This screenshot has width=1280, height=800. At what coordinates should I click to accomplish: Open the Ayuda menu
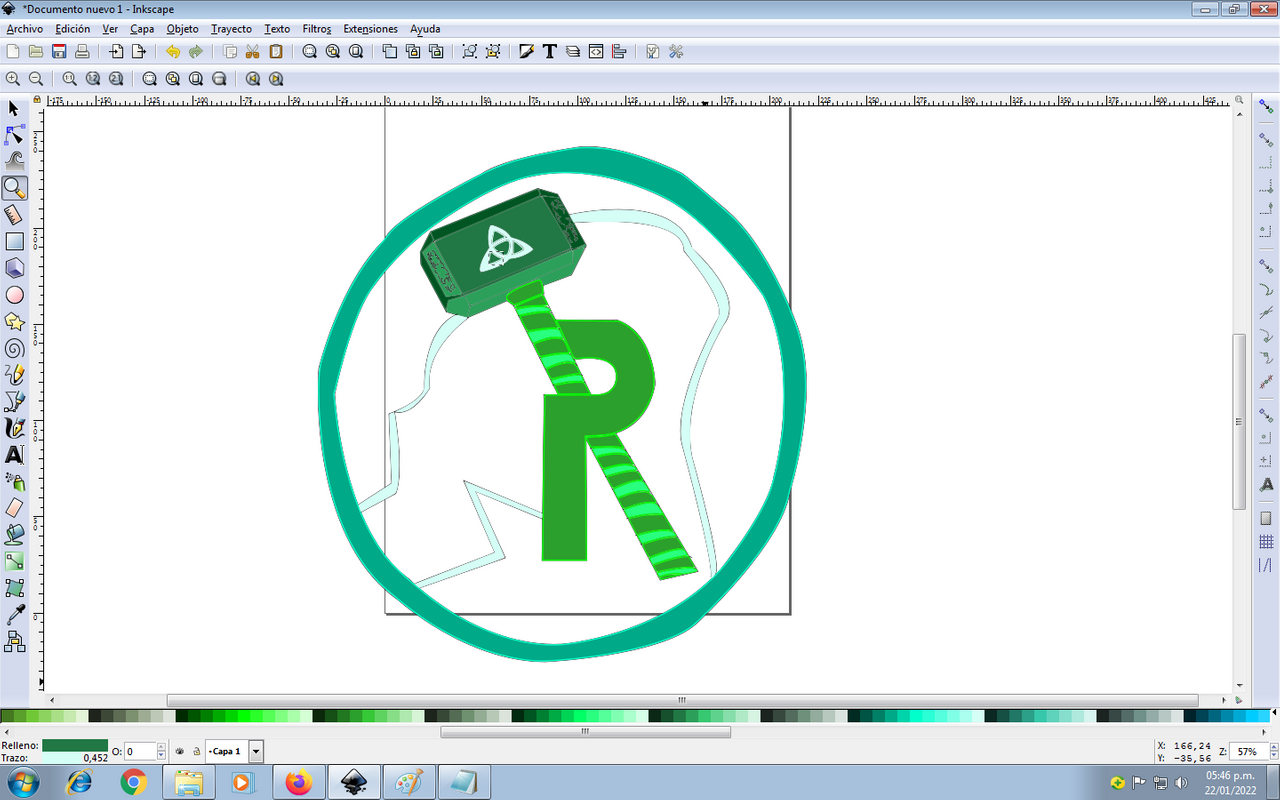(425, 29)
